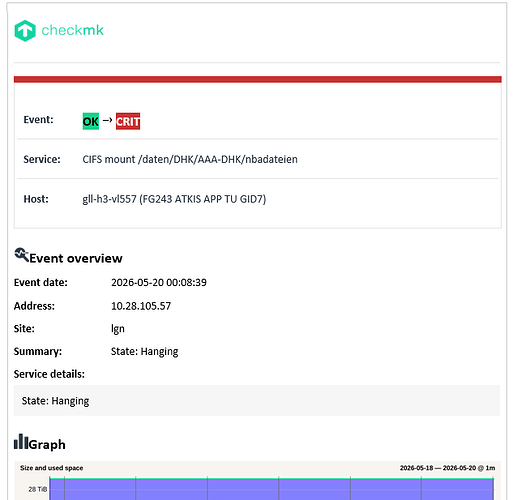This screenshot has width=517, height=500.
Task: Click the Summary value State: Hanging
Action: coord(145,351)
